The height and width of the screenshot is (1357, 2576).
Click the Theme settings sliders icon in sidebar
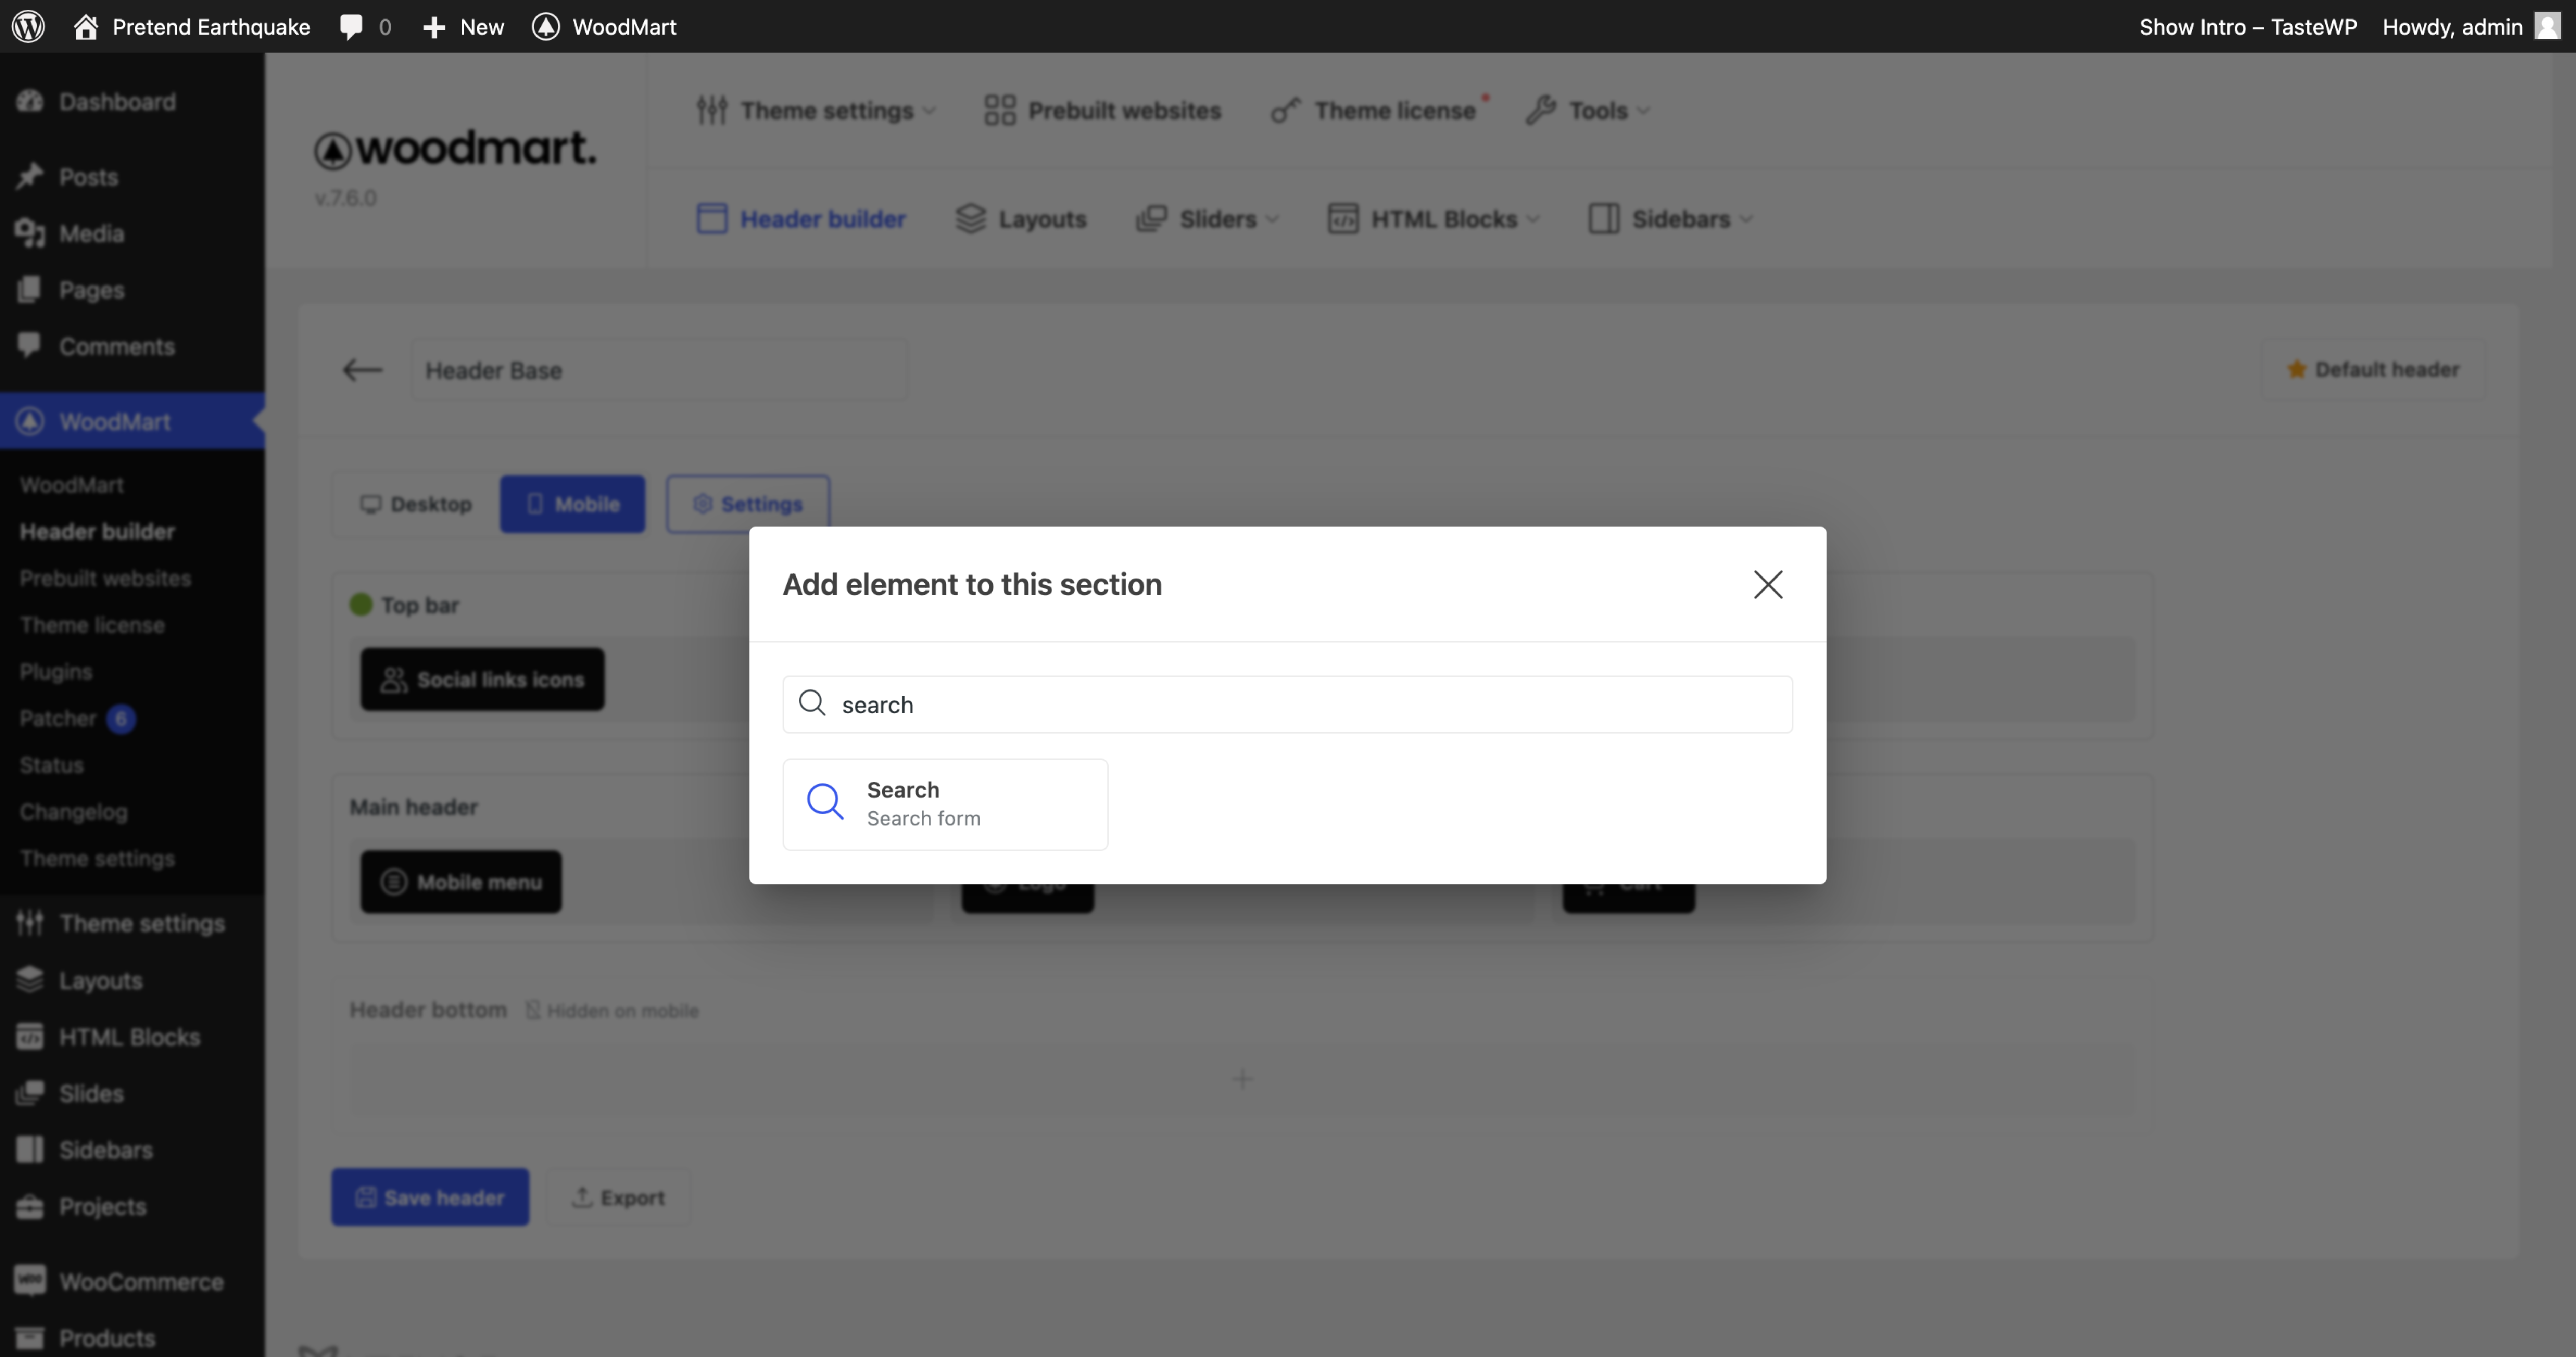(30, 923)
